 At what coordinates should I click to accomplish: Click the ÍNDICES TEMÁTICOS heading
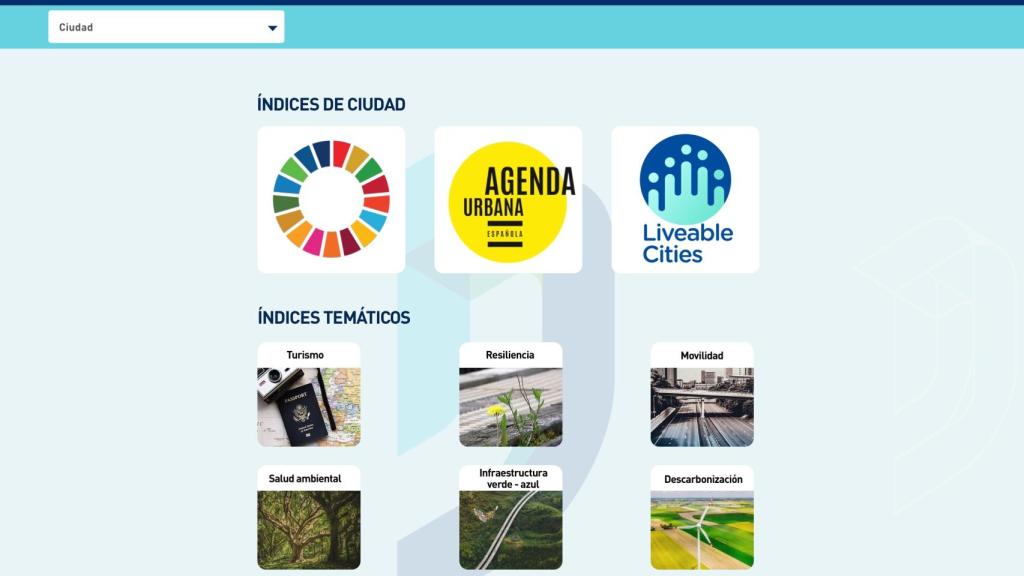pyautogui.click(x=333, y=318)
